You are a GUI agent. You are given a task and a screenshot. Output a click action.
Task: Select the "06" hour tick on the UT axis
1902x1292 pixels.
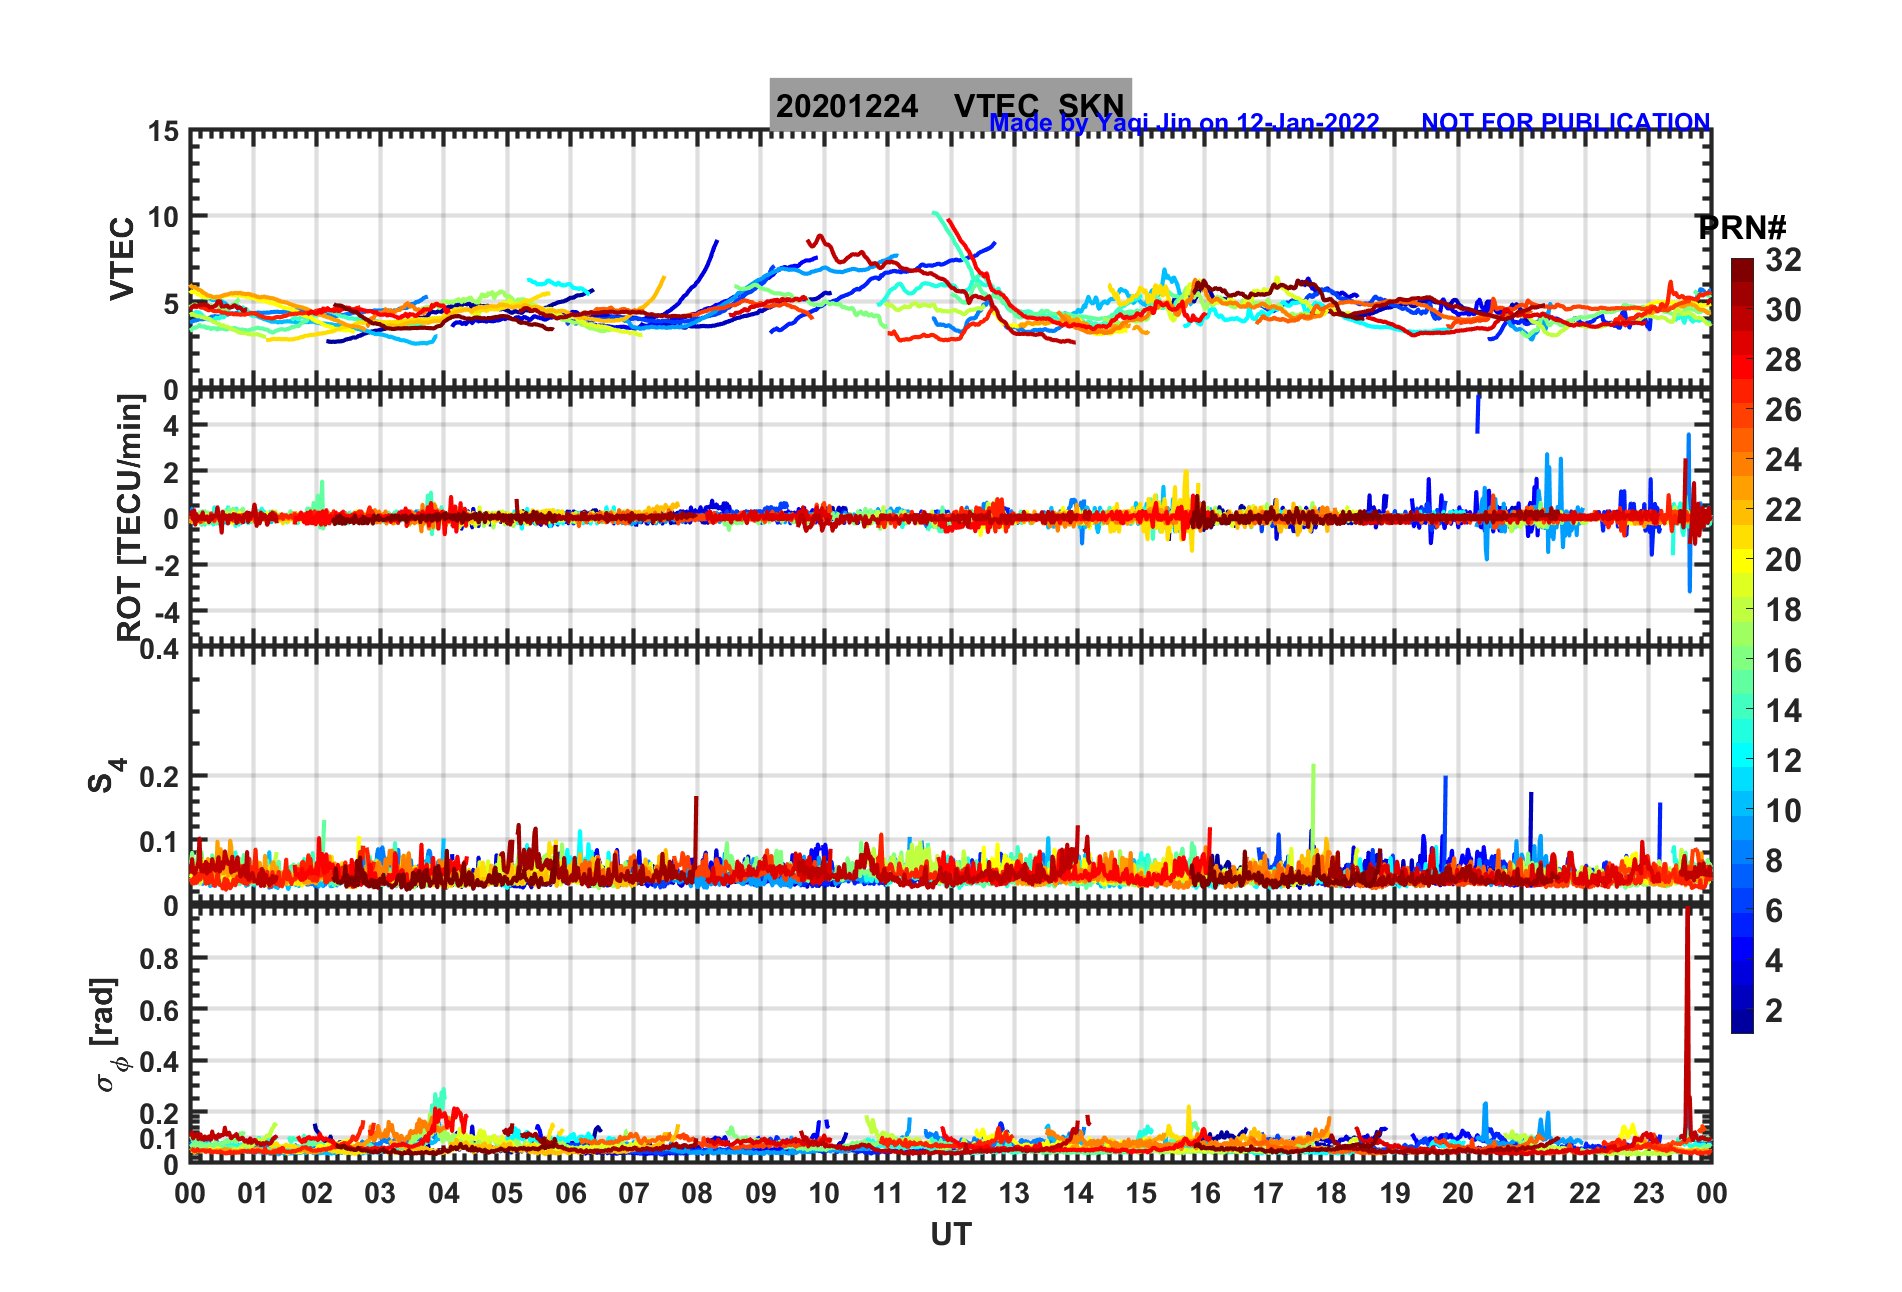tap(570, 1193)
